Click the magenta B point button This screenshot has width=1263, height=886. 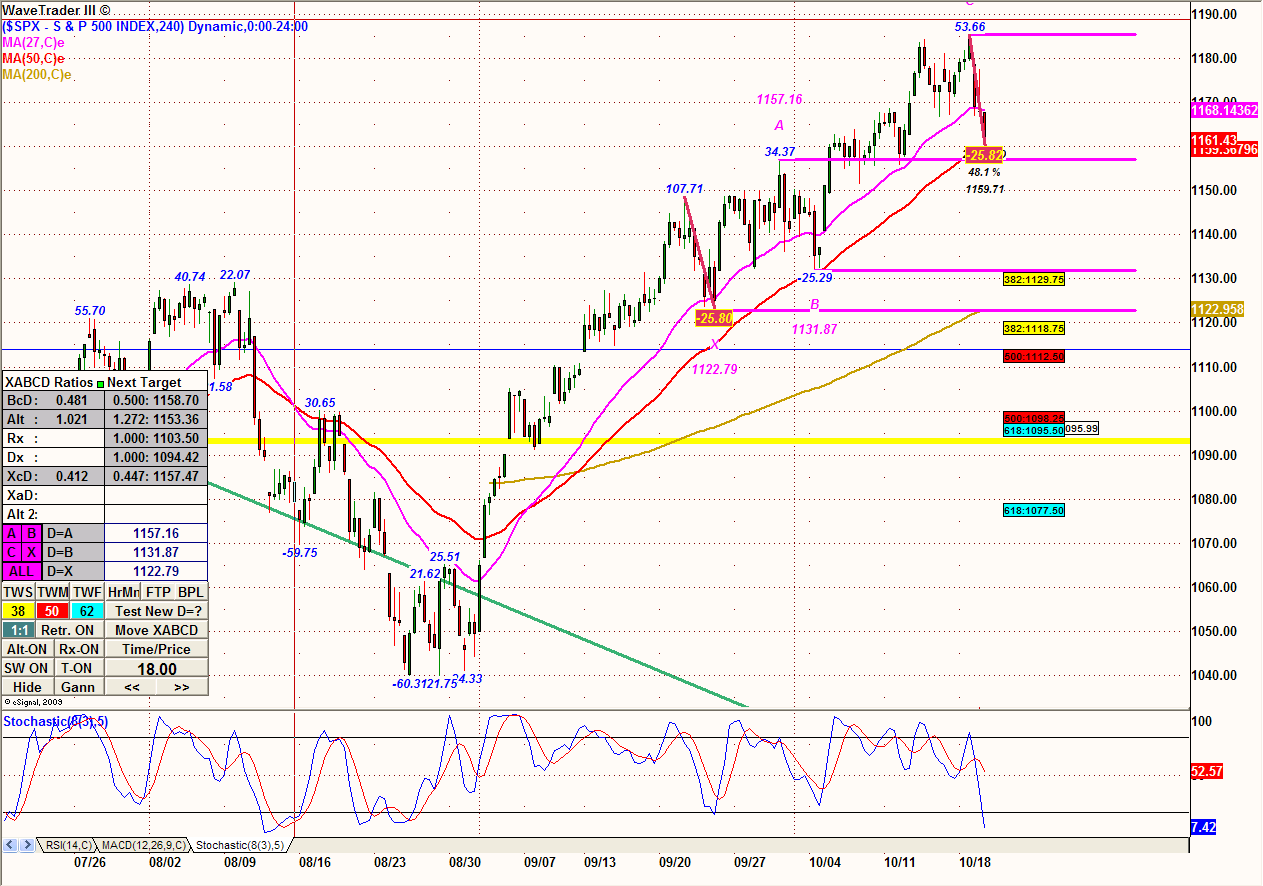[x=32, y=533]
